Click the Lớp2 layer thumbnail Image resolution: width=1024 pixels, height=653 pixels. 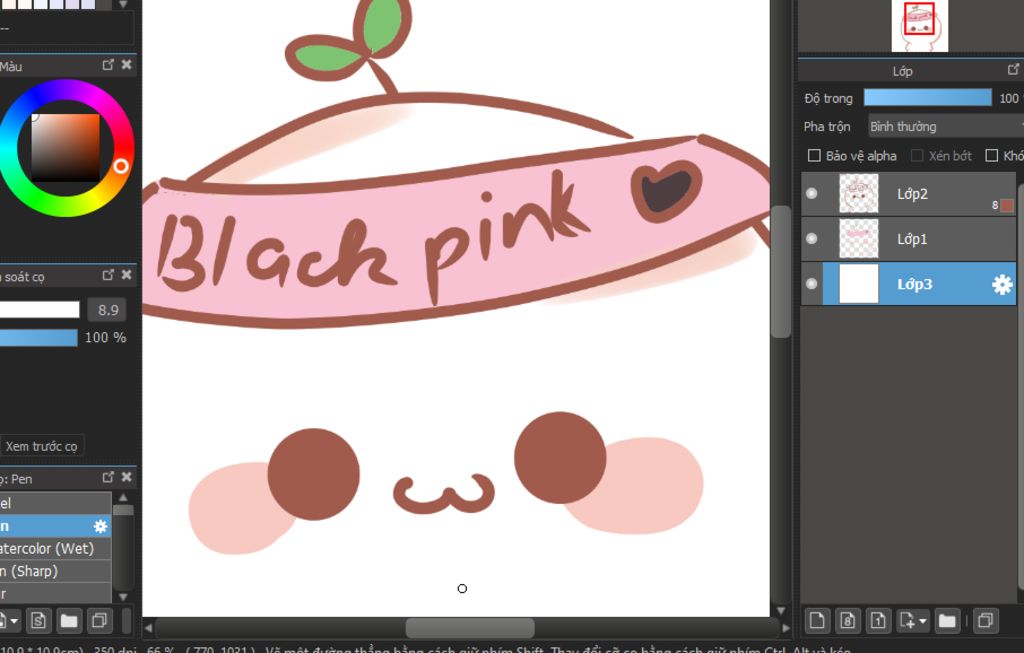point(859,193)
